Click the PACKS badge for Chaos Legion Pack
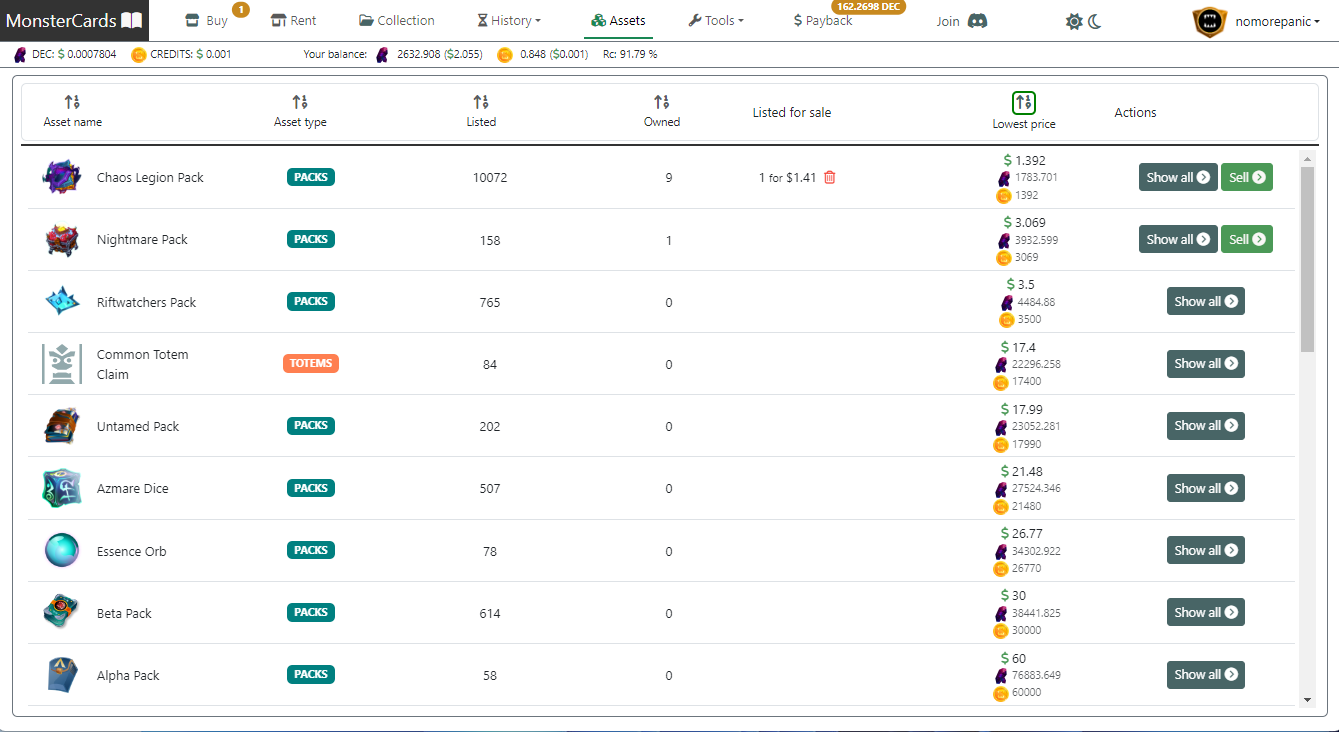Screen dimensions: 1339x732 pos(311,177)
